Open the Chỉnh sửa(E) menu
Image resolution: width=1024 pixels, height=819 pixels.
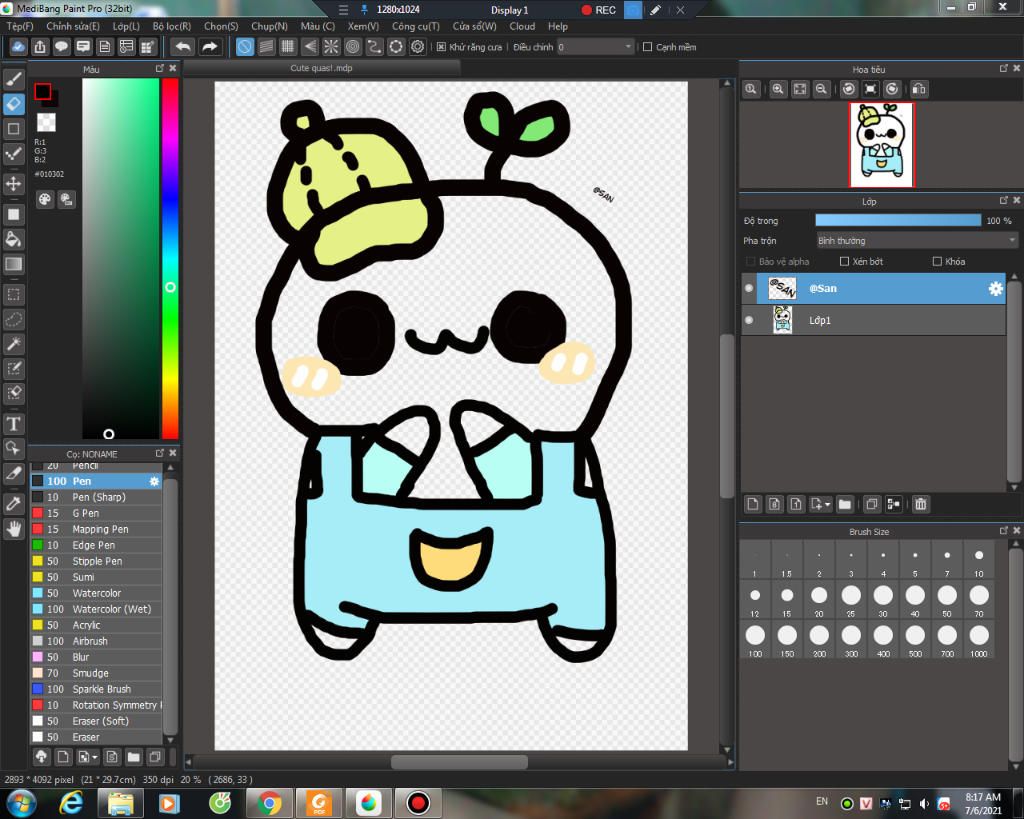point(72,27)
